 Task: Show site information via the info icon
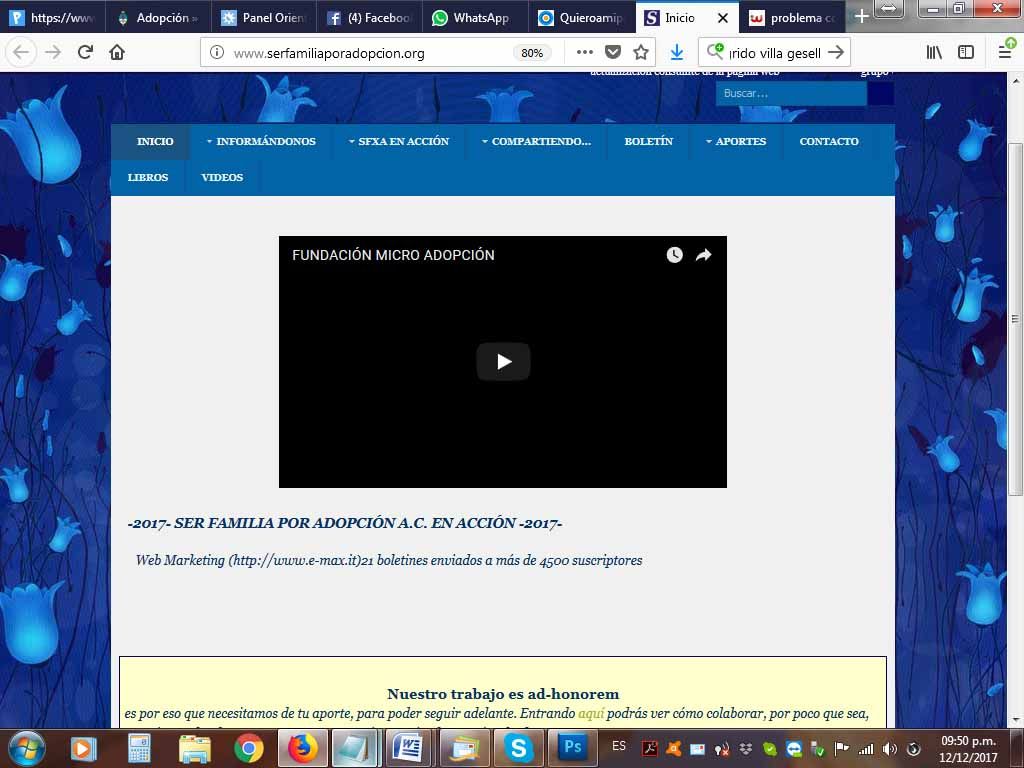(217, 52)
